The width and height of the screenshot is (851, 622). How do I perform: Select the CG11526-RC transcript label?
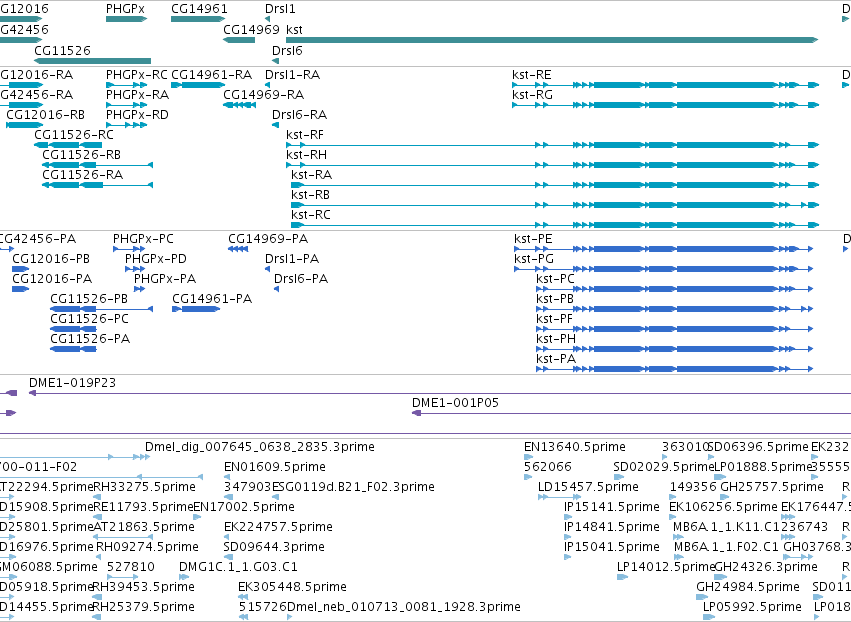point(74,135)
